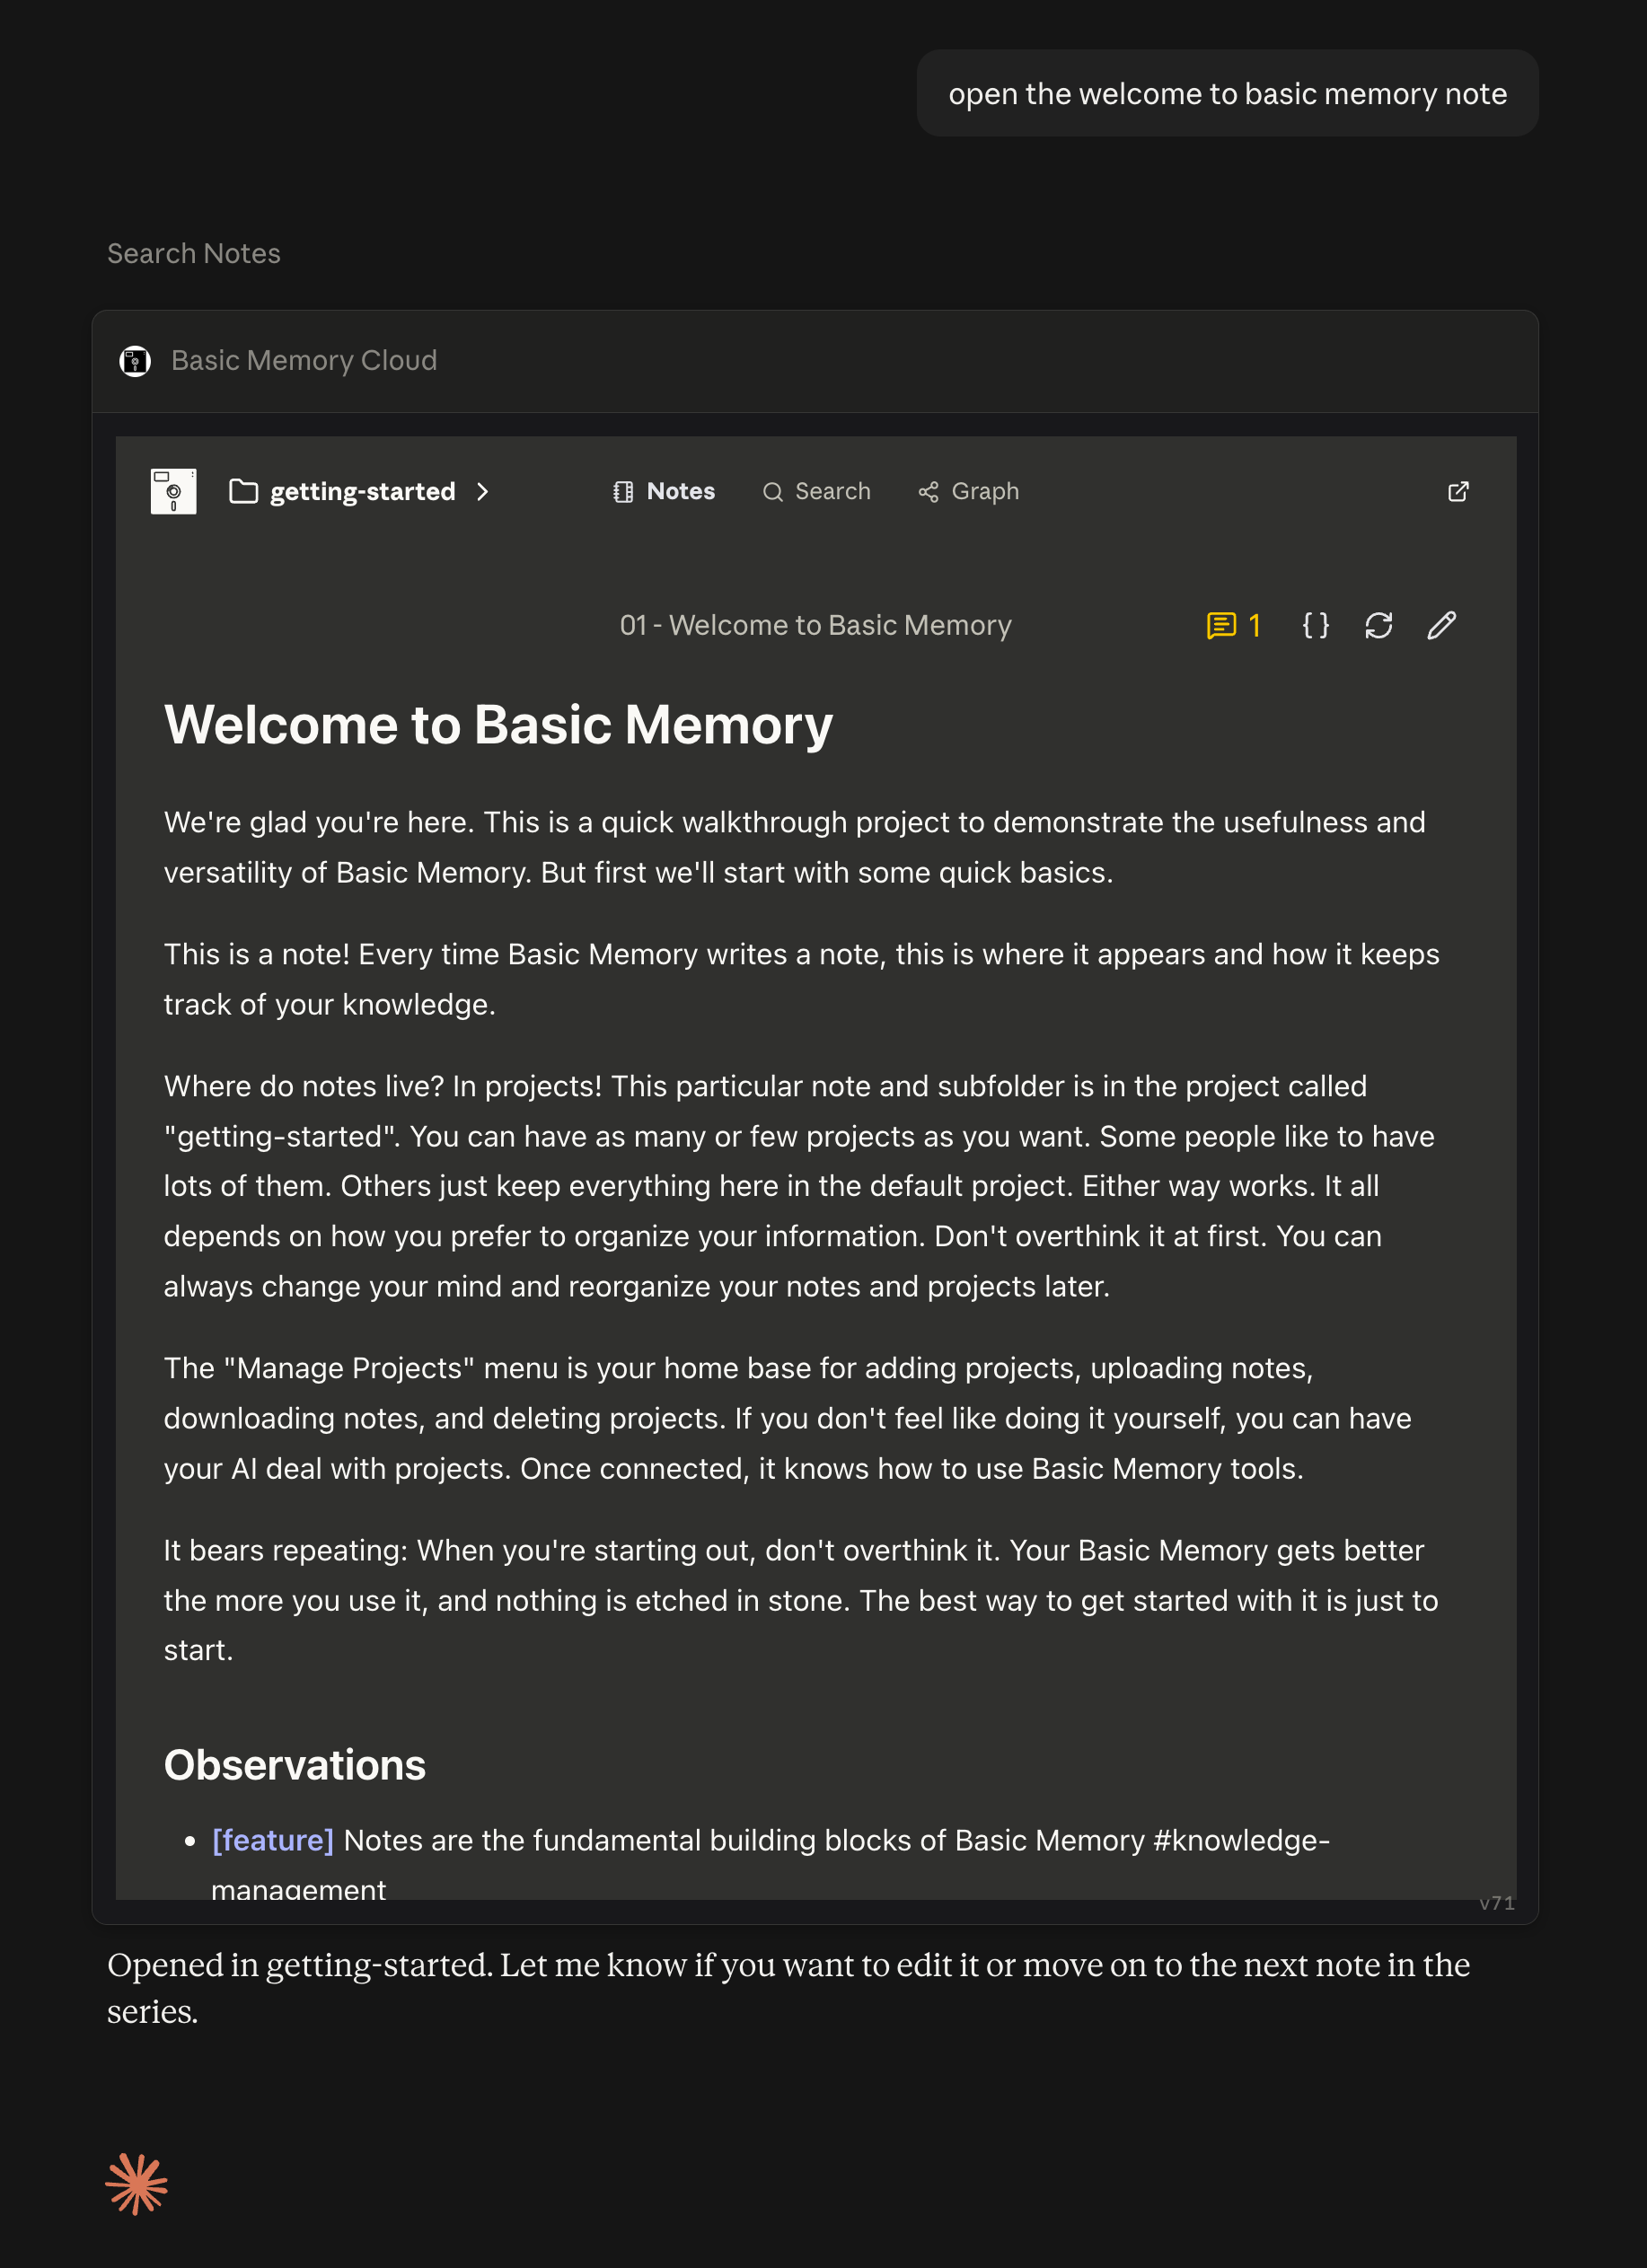The image size is (1647, 2268).
Task: Click the paragraph starting 'It bears repeating'
Action: [801, 1600]
